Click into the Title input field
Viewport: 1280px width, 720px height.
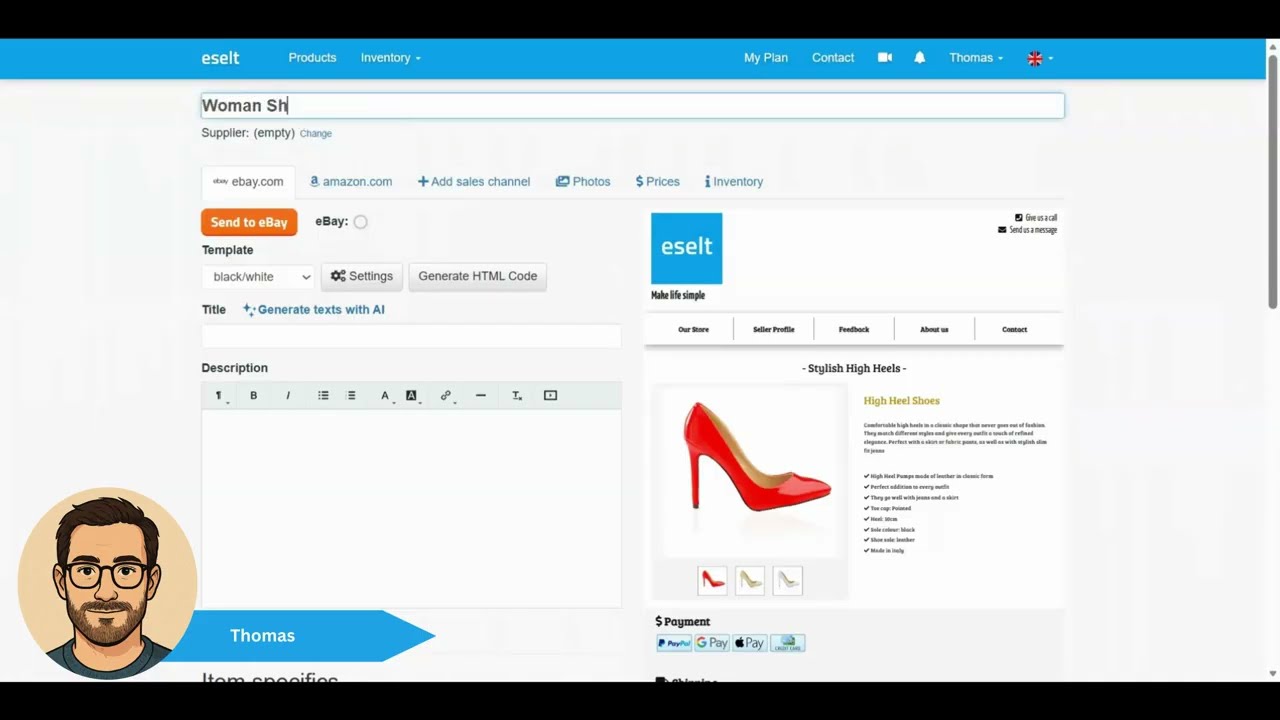(411, 337)
